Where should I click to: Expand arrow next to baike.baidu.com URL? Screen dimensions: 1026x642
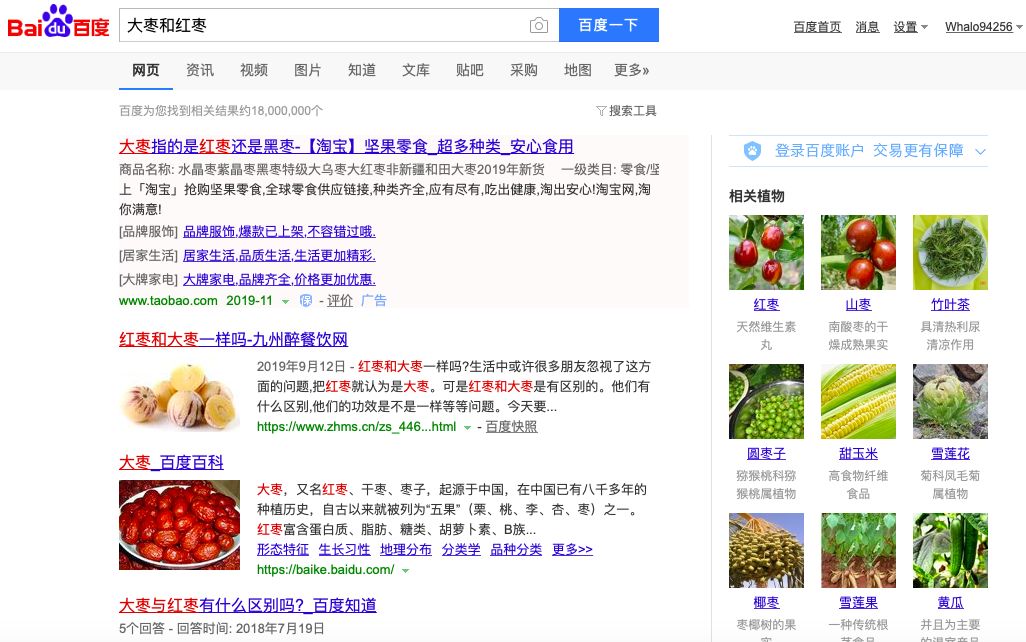click(x=406, y=571)
